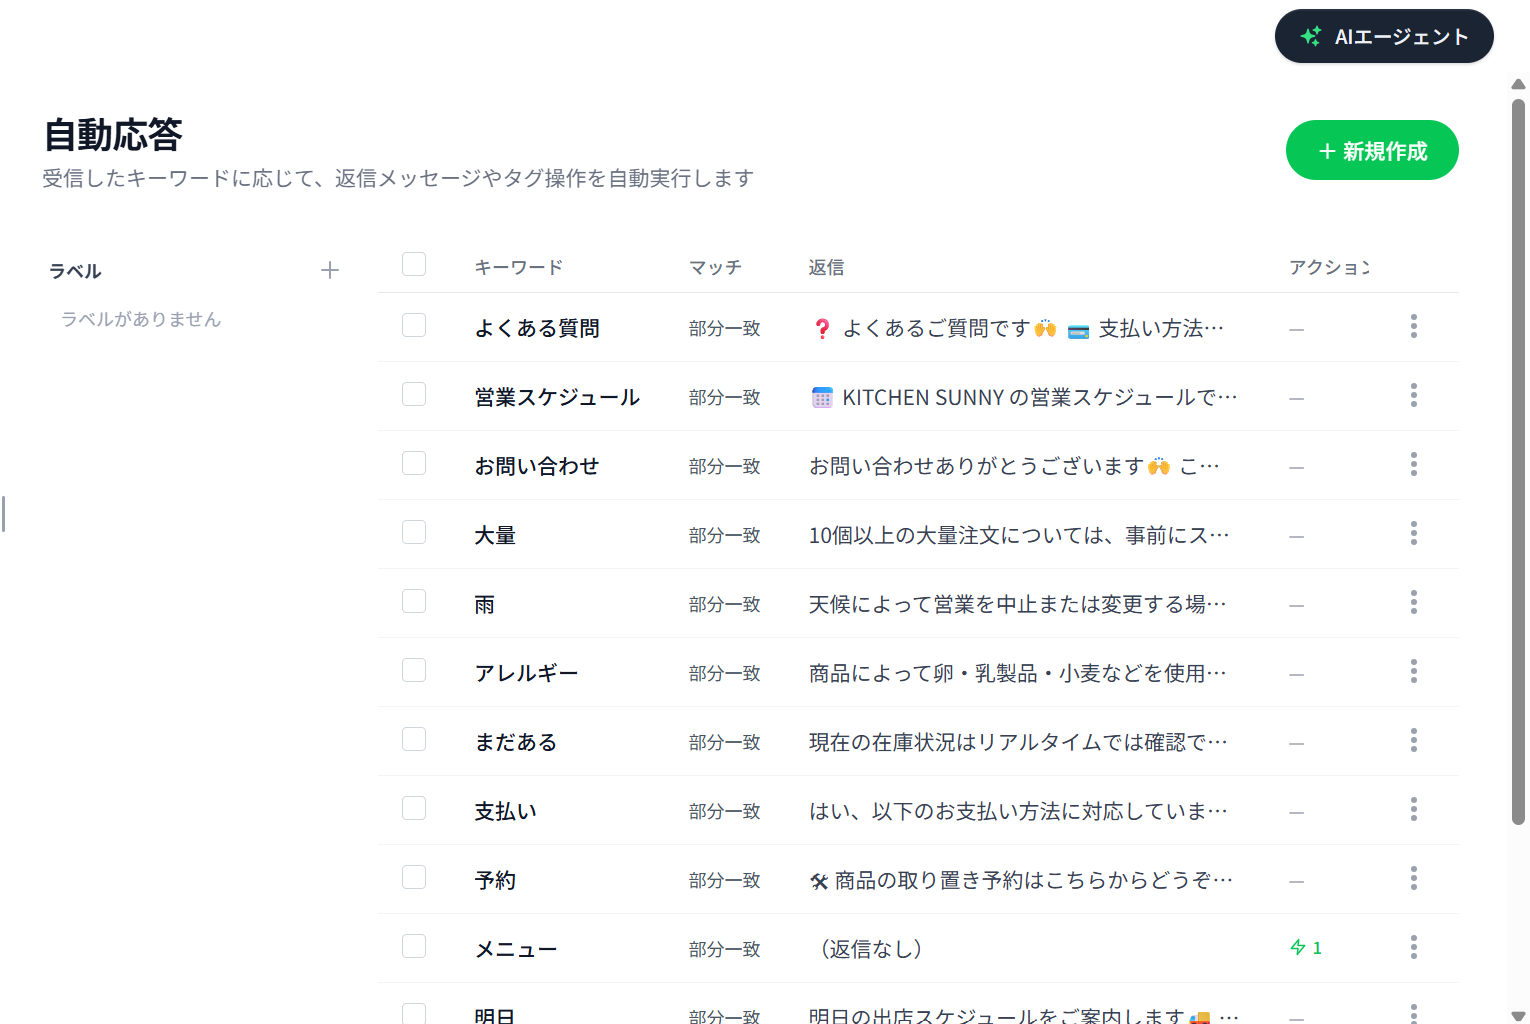The image size is (1530, 1024).
Task: Click the 新規作成 button
Action: pyautogui.click(x=1372, y=150)
